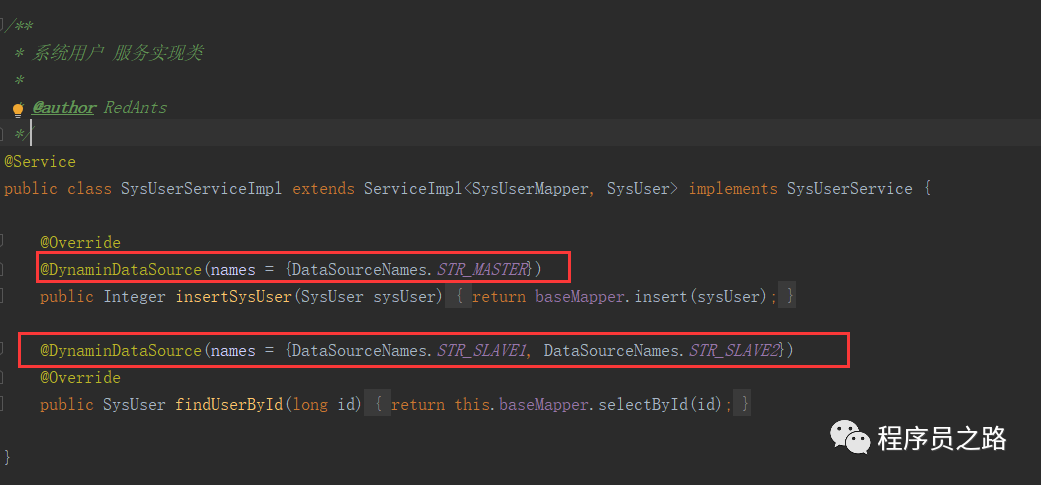This screenshot has height=485, width=1041.
Task: Click the @author Javadoc tag
Action: click(64, 107)
